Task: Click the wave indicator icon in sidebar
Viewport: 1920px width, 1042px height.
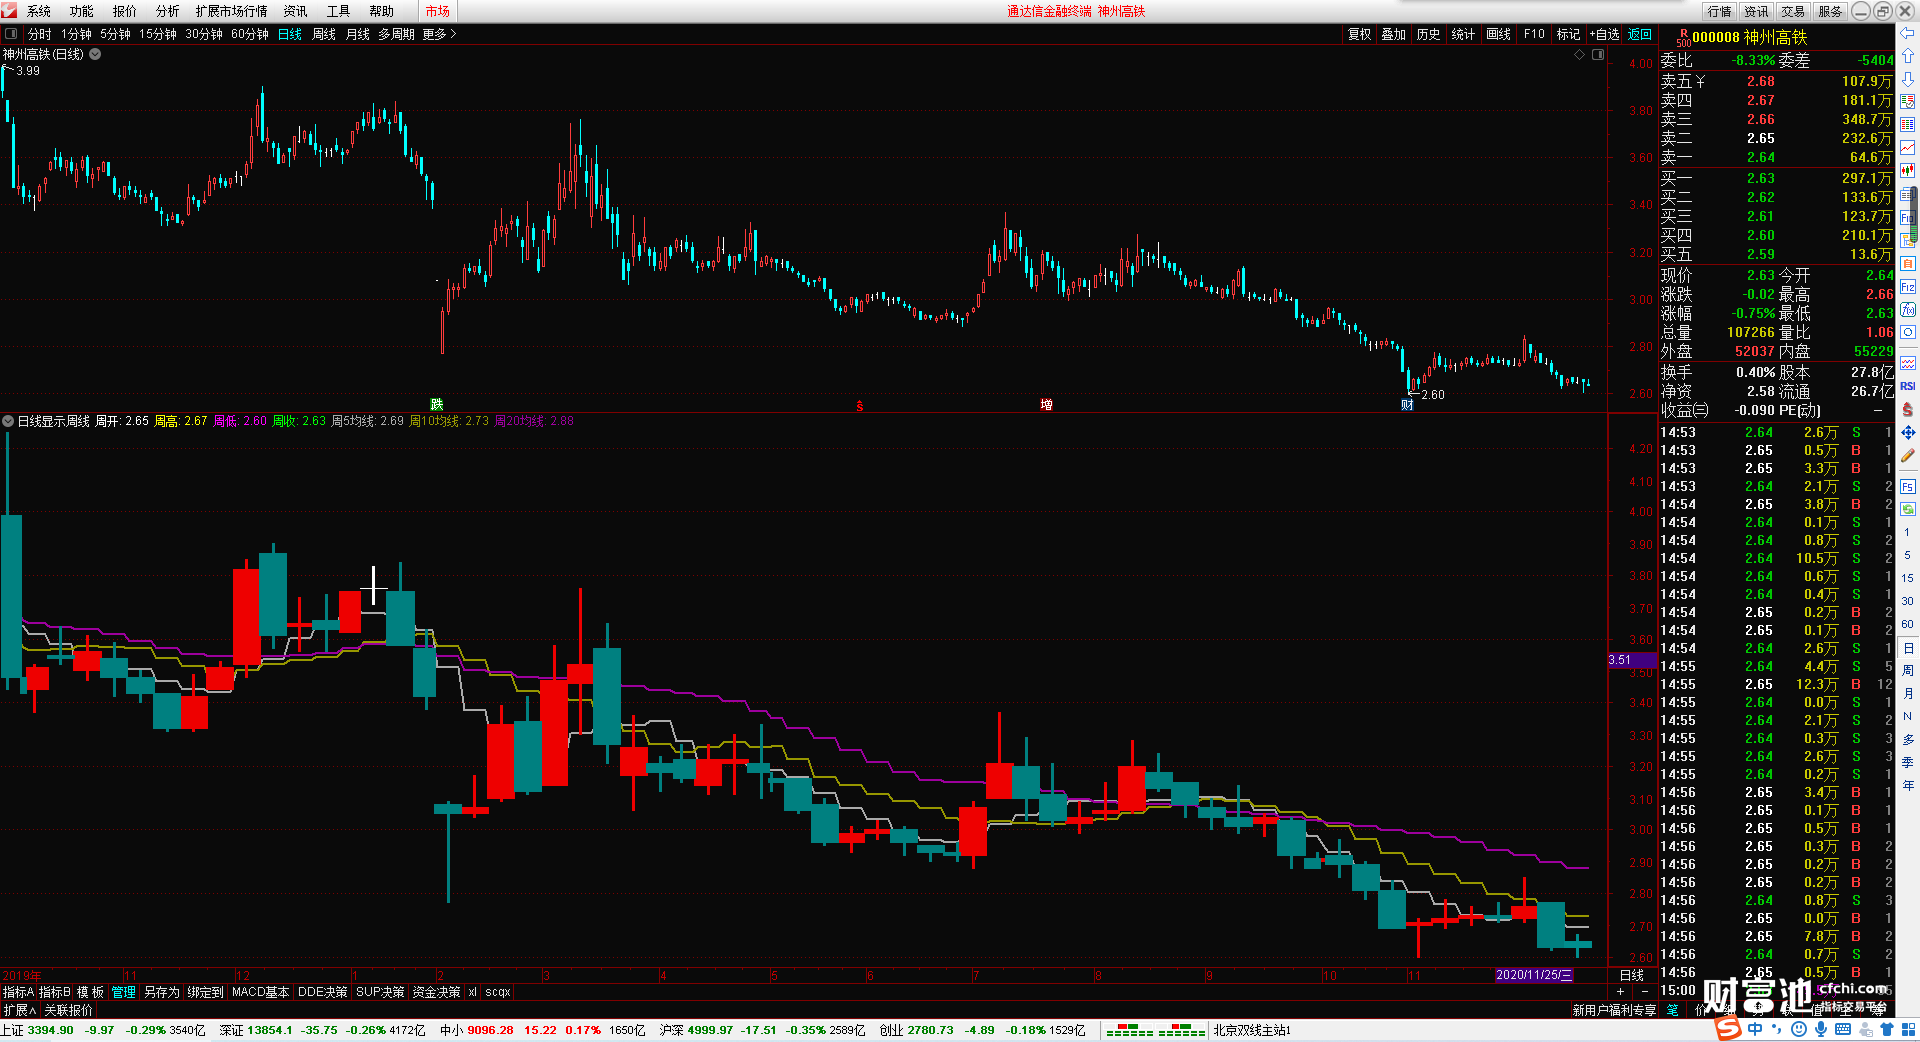Action: point(1908,363)
